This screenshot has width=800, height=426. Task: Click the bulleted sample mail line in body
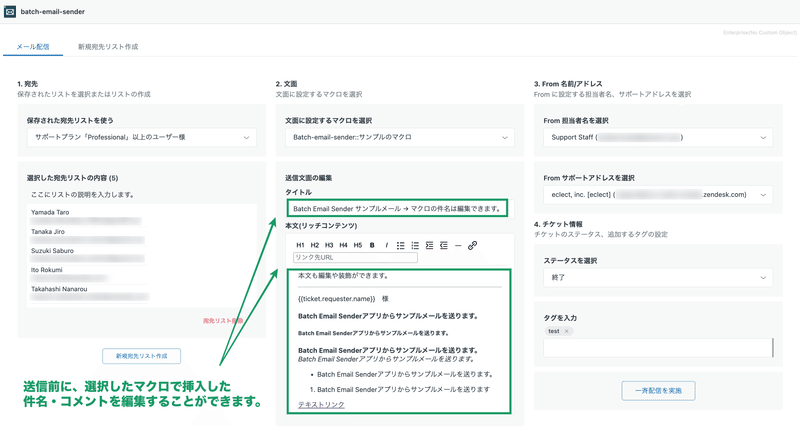[x=405, y=374]
